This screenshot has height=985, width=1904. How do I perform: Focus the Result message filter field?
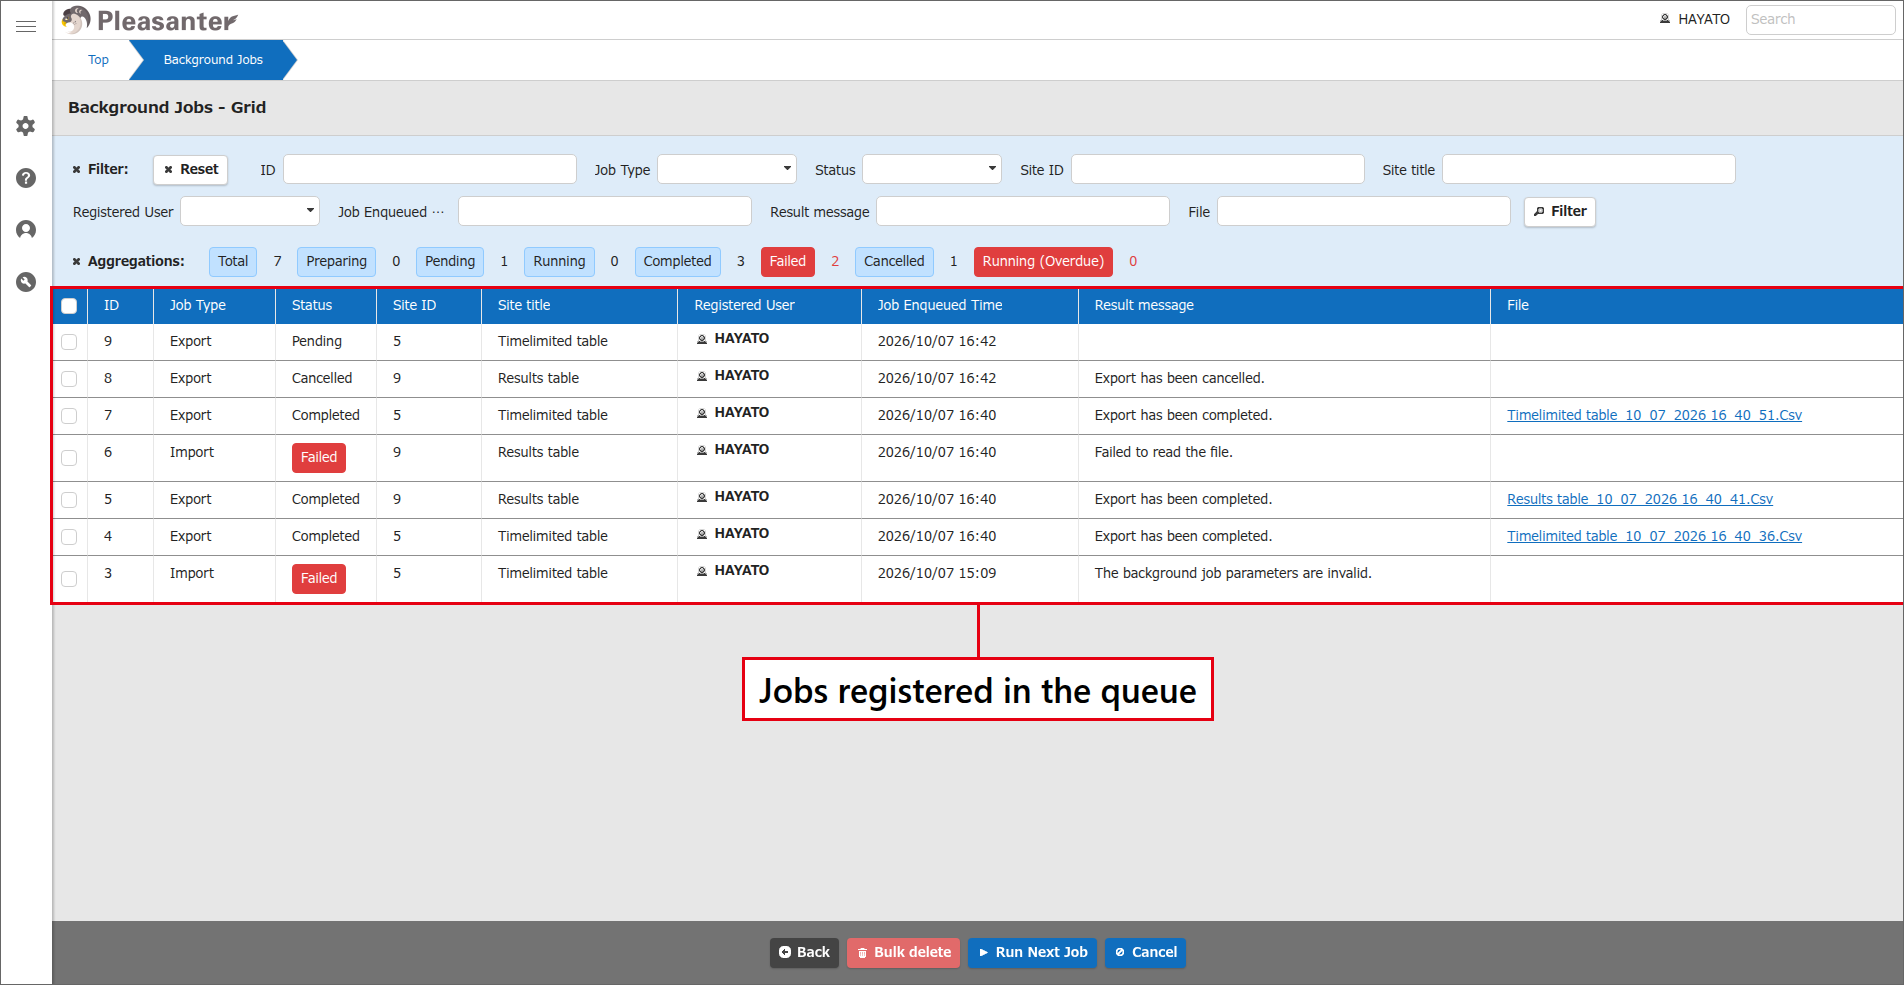coord(1023,211)
